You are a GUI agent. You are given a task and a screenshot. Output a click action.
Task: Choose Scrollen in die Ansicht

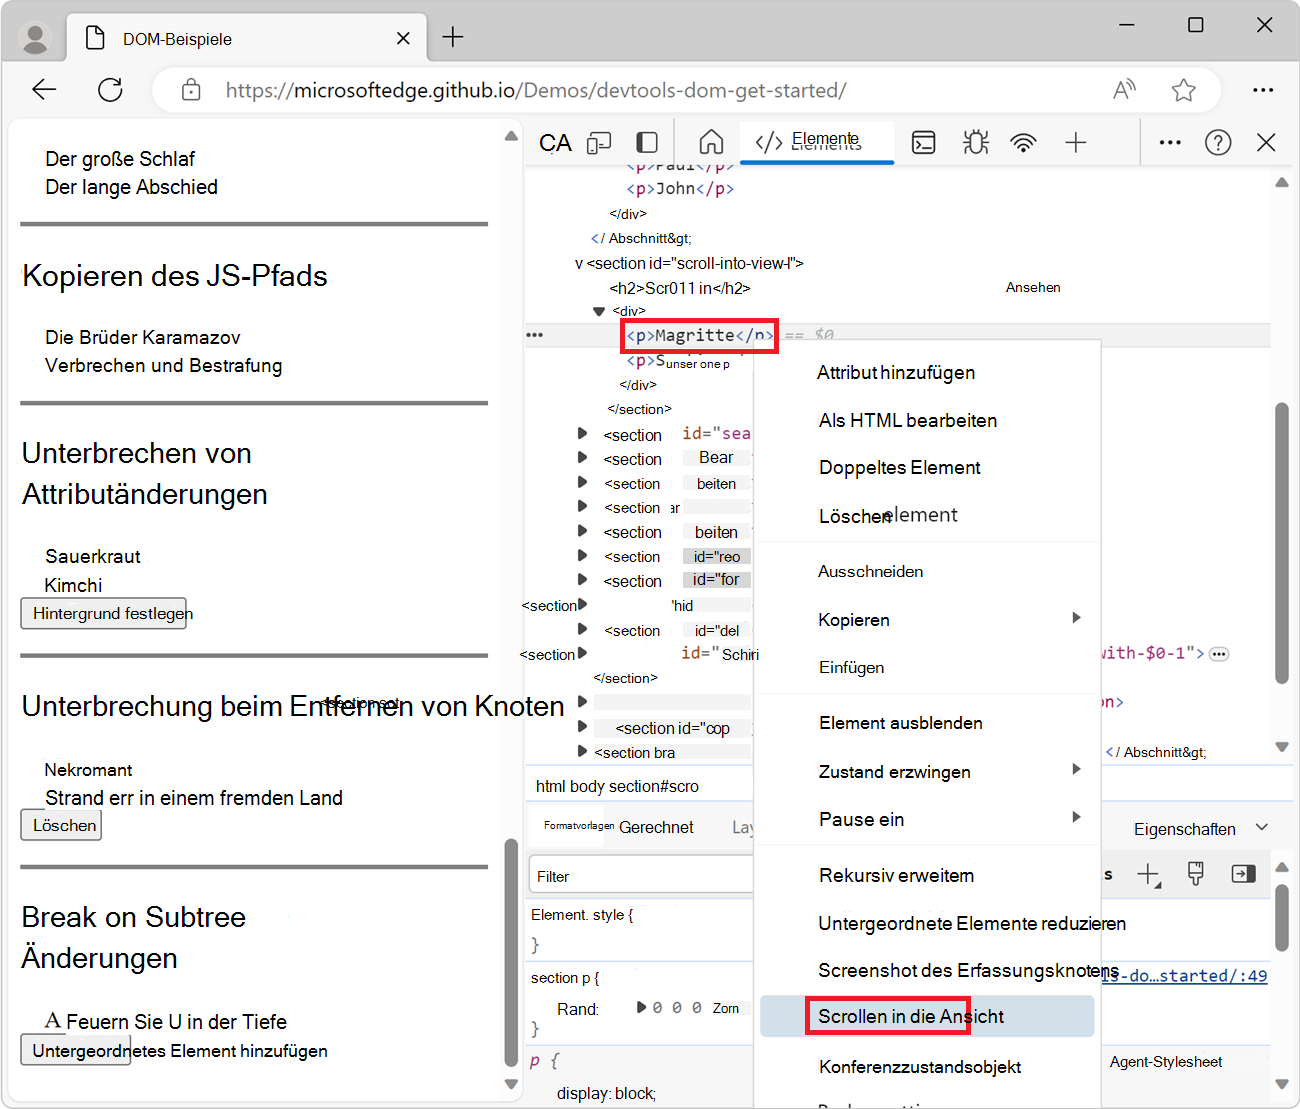(x=927, y=1016)
